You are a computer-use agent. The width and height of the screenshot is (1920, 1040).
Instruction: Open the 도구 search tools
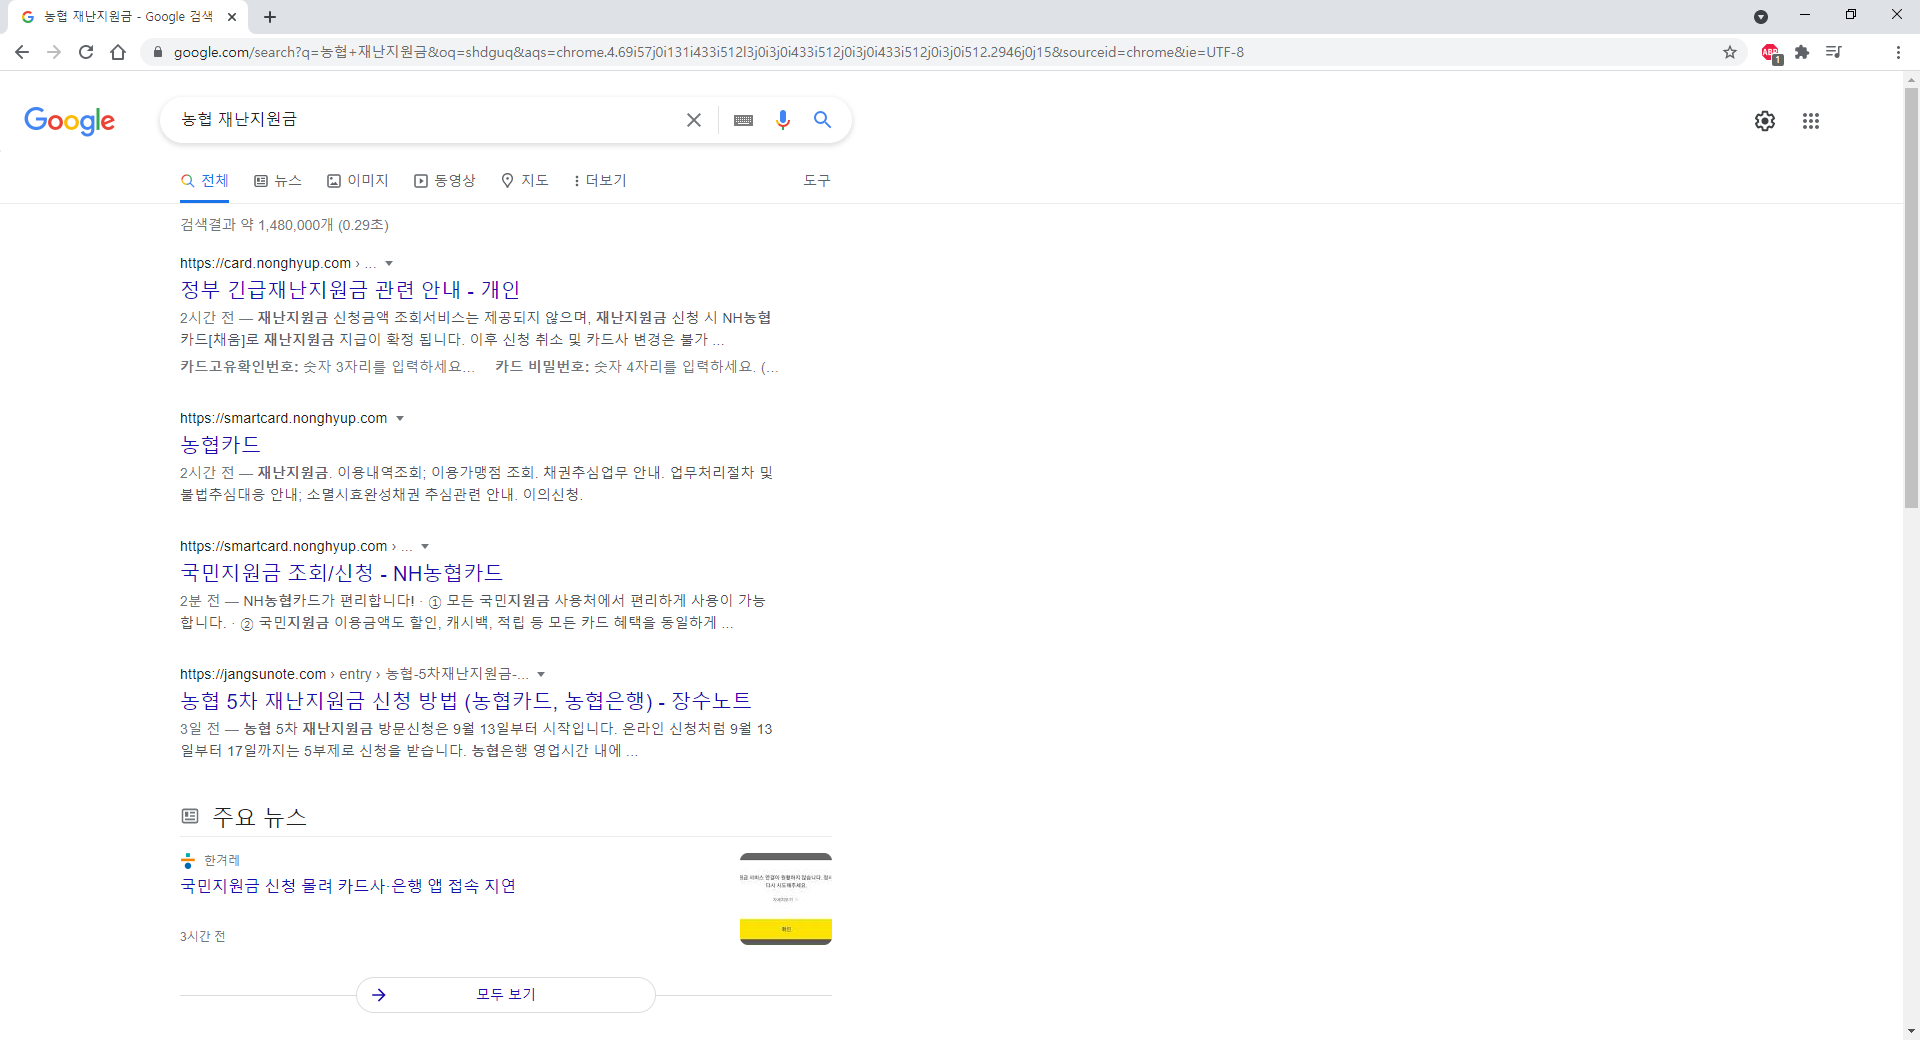(817, 181)
